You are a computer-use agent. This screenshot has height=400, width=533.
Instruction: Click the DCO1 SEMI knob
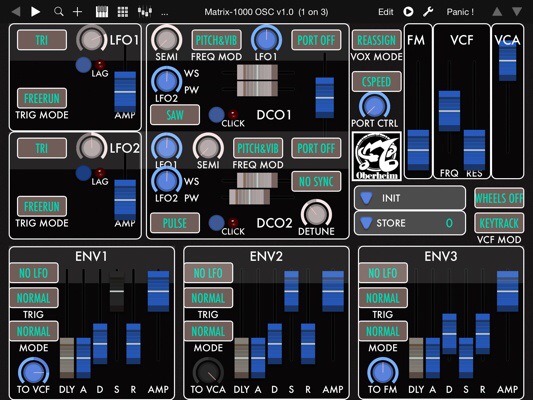coord(167,40)
